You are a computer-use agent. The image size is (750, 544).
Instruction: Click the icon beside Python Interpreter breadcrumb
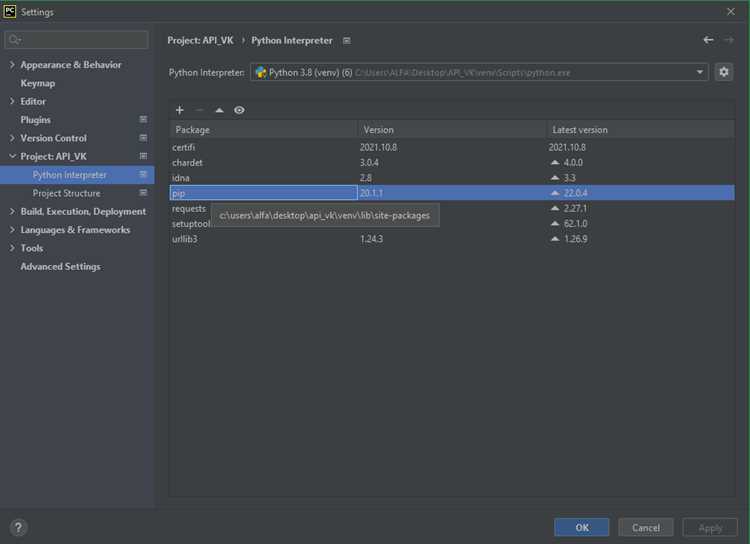click(347, 41)
